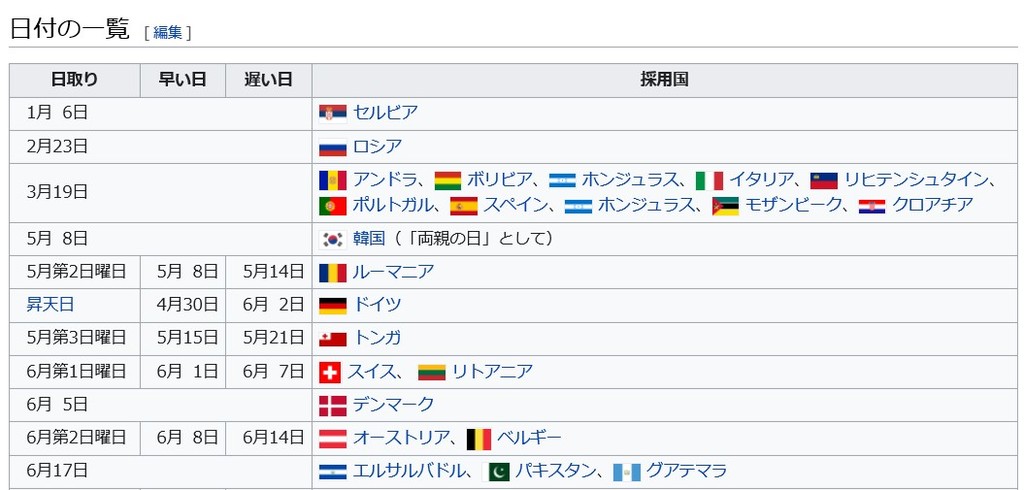The image size is (1024, 490).
Task: Click the South Korea flag icon
Action: pos(332,239)
